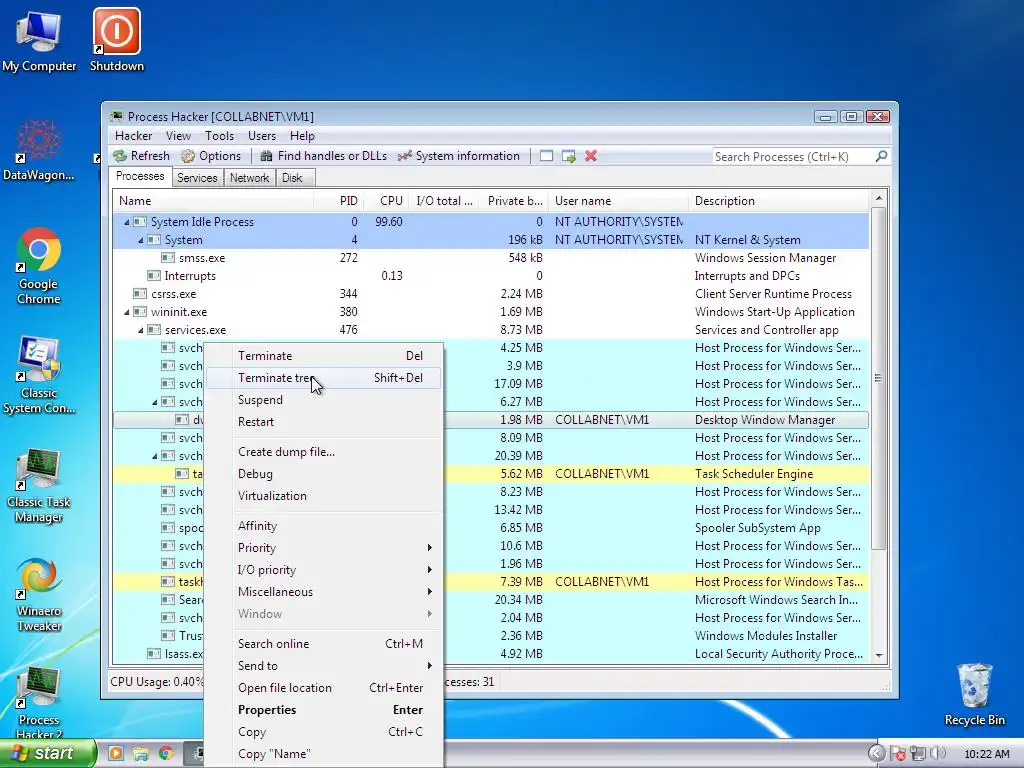This screenshot has height=768, width=1024.
Task: Choose Search online in the context menu
Action: click(x=324, y=644)
